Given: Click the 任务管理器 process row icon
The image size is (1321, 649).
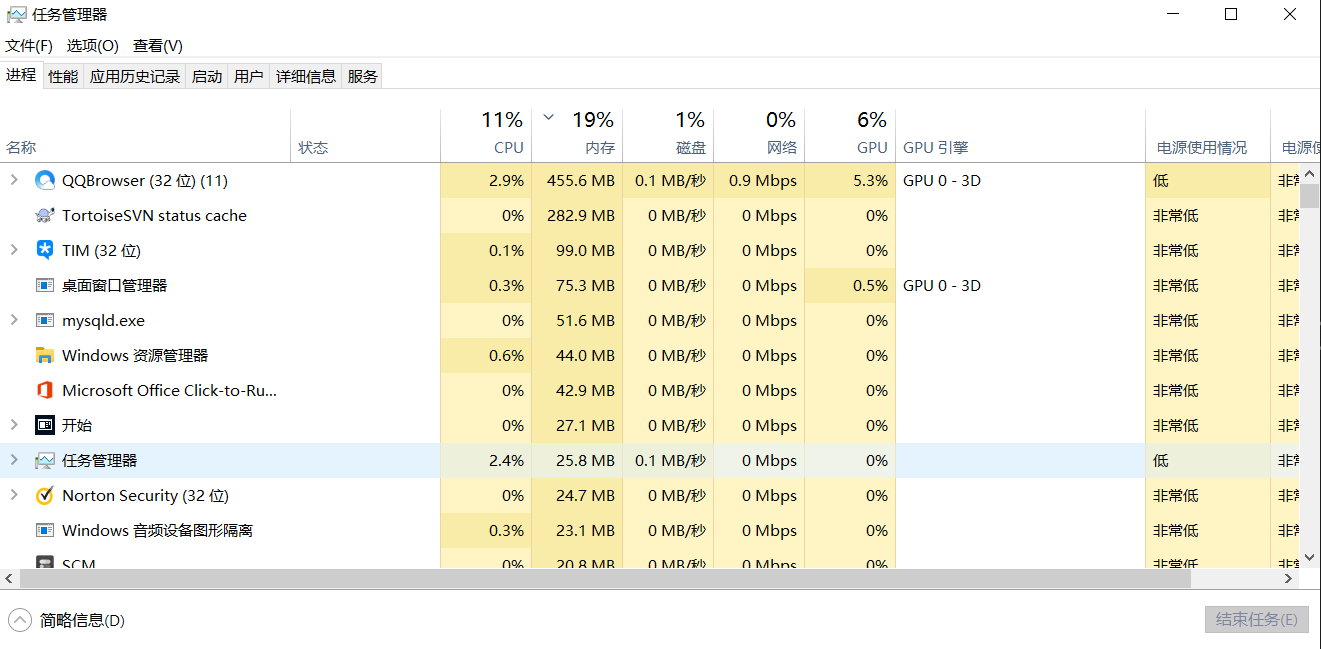Looking at the screenshot, I should (45, 461).
